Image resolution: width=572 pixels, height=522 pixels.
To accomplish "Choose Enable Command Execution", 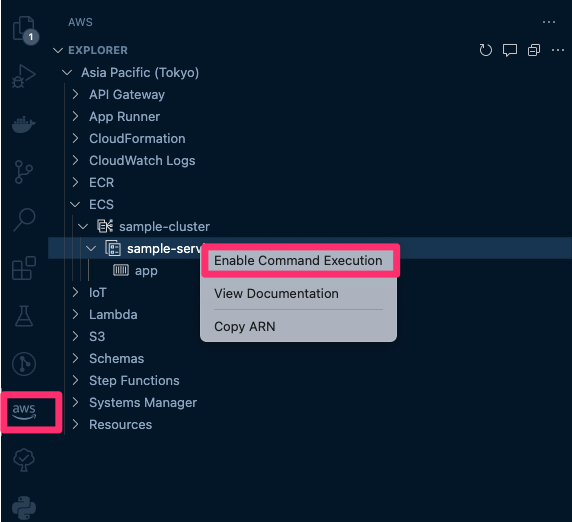I will [x=298, y=260].
